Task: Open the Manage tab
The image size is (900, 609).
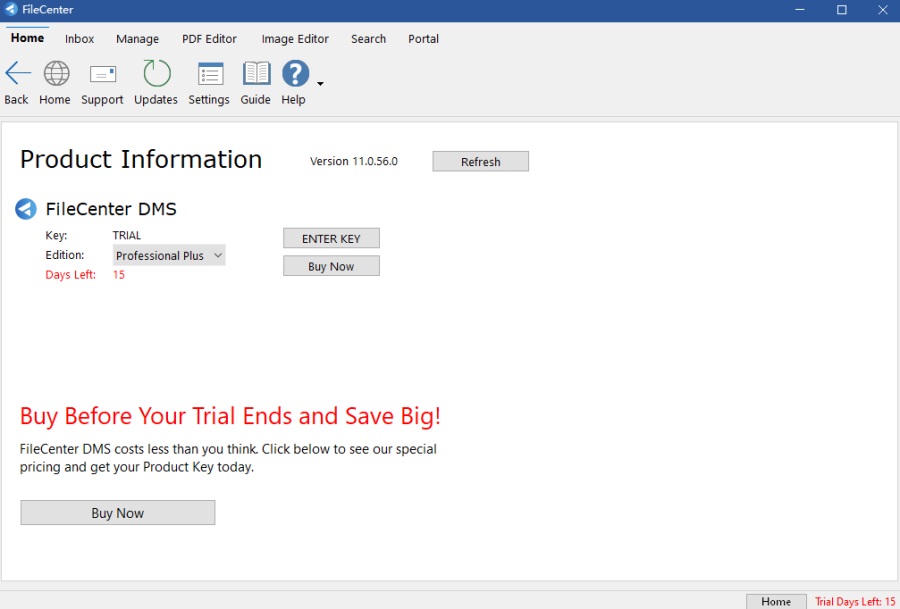Action: [137, 39]
